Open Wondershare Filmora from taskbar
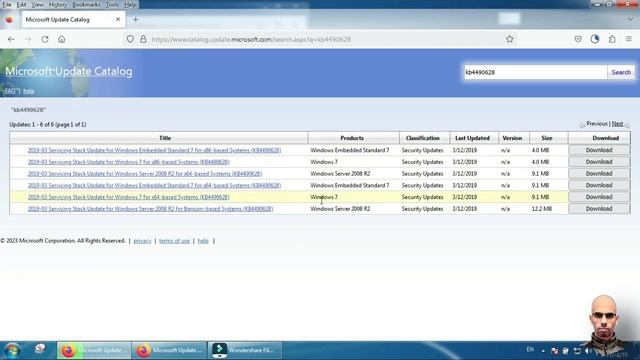The image size is (640, 360). [244, 350]
